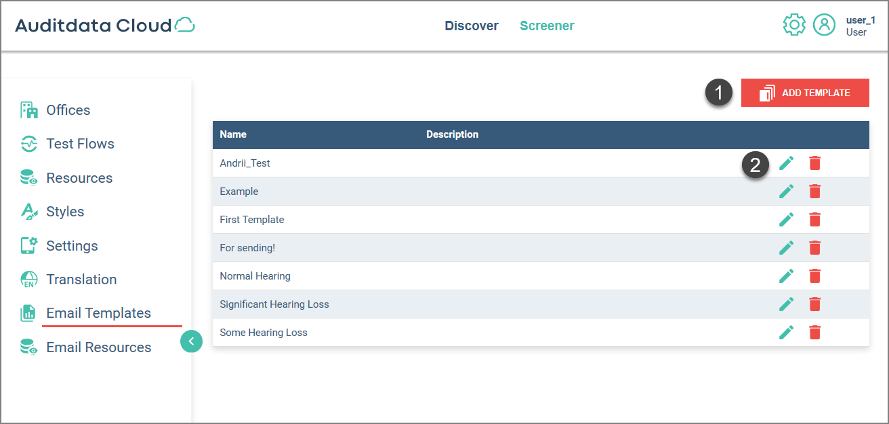The height and width of the screenshot is (424, 889).
Task: Select the First Template name
Action: click(x=252, y=219)
